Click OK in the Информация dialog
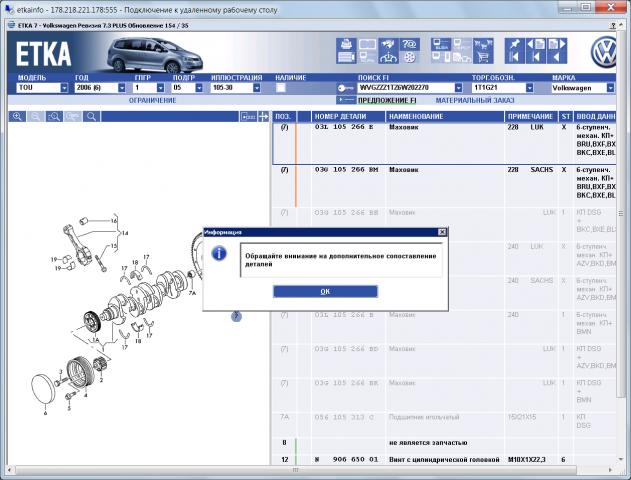This screenshot has width=631, height=480. [x=325, y=291]
